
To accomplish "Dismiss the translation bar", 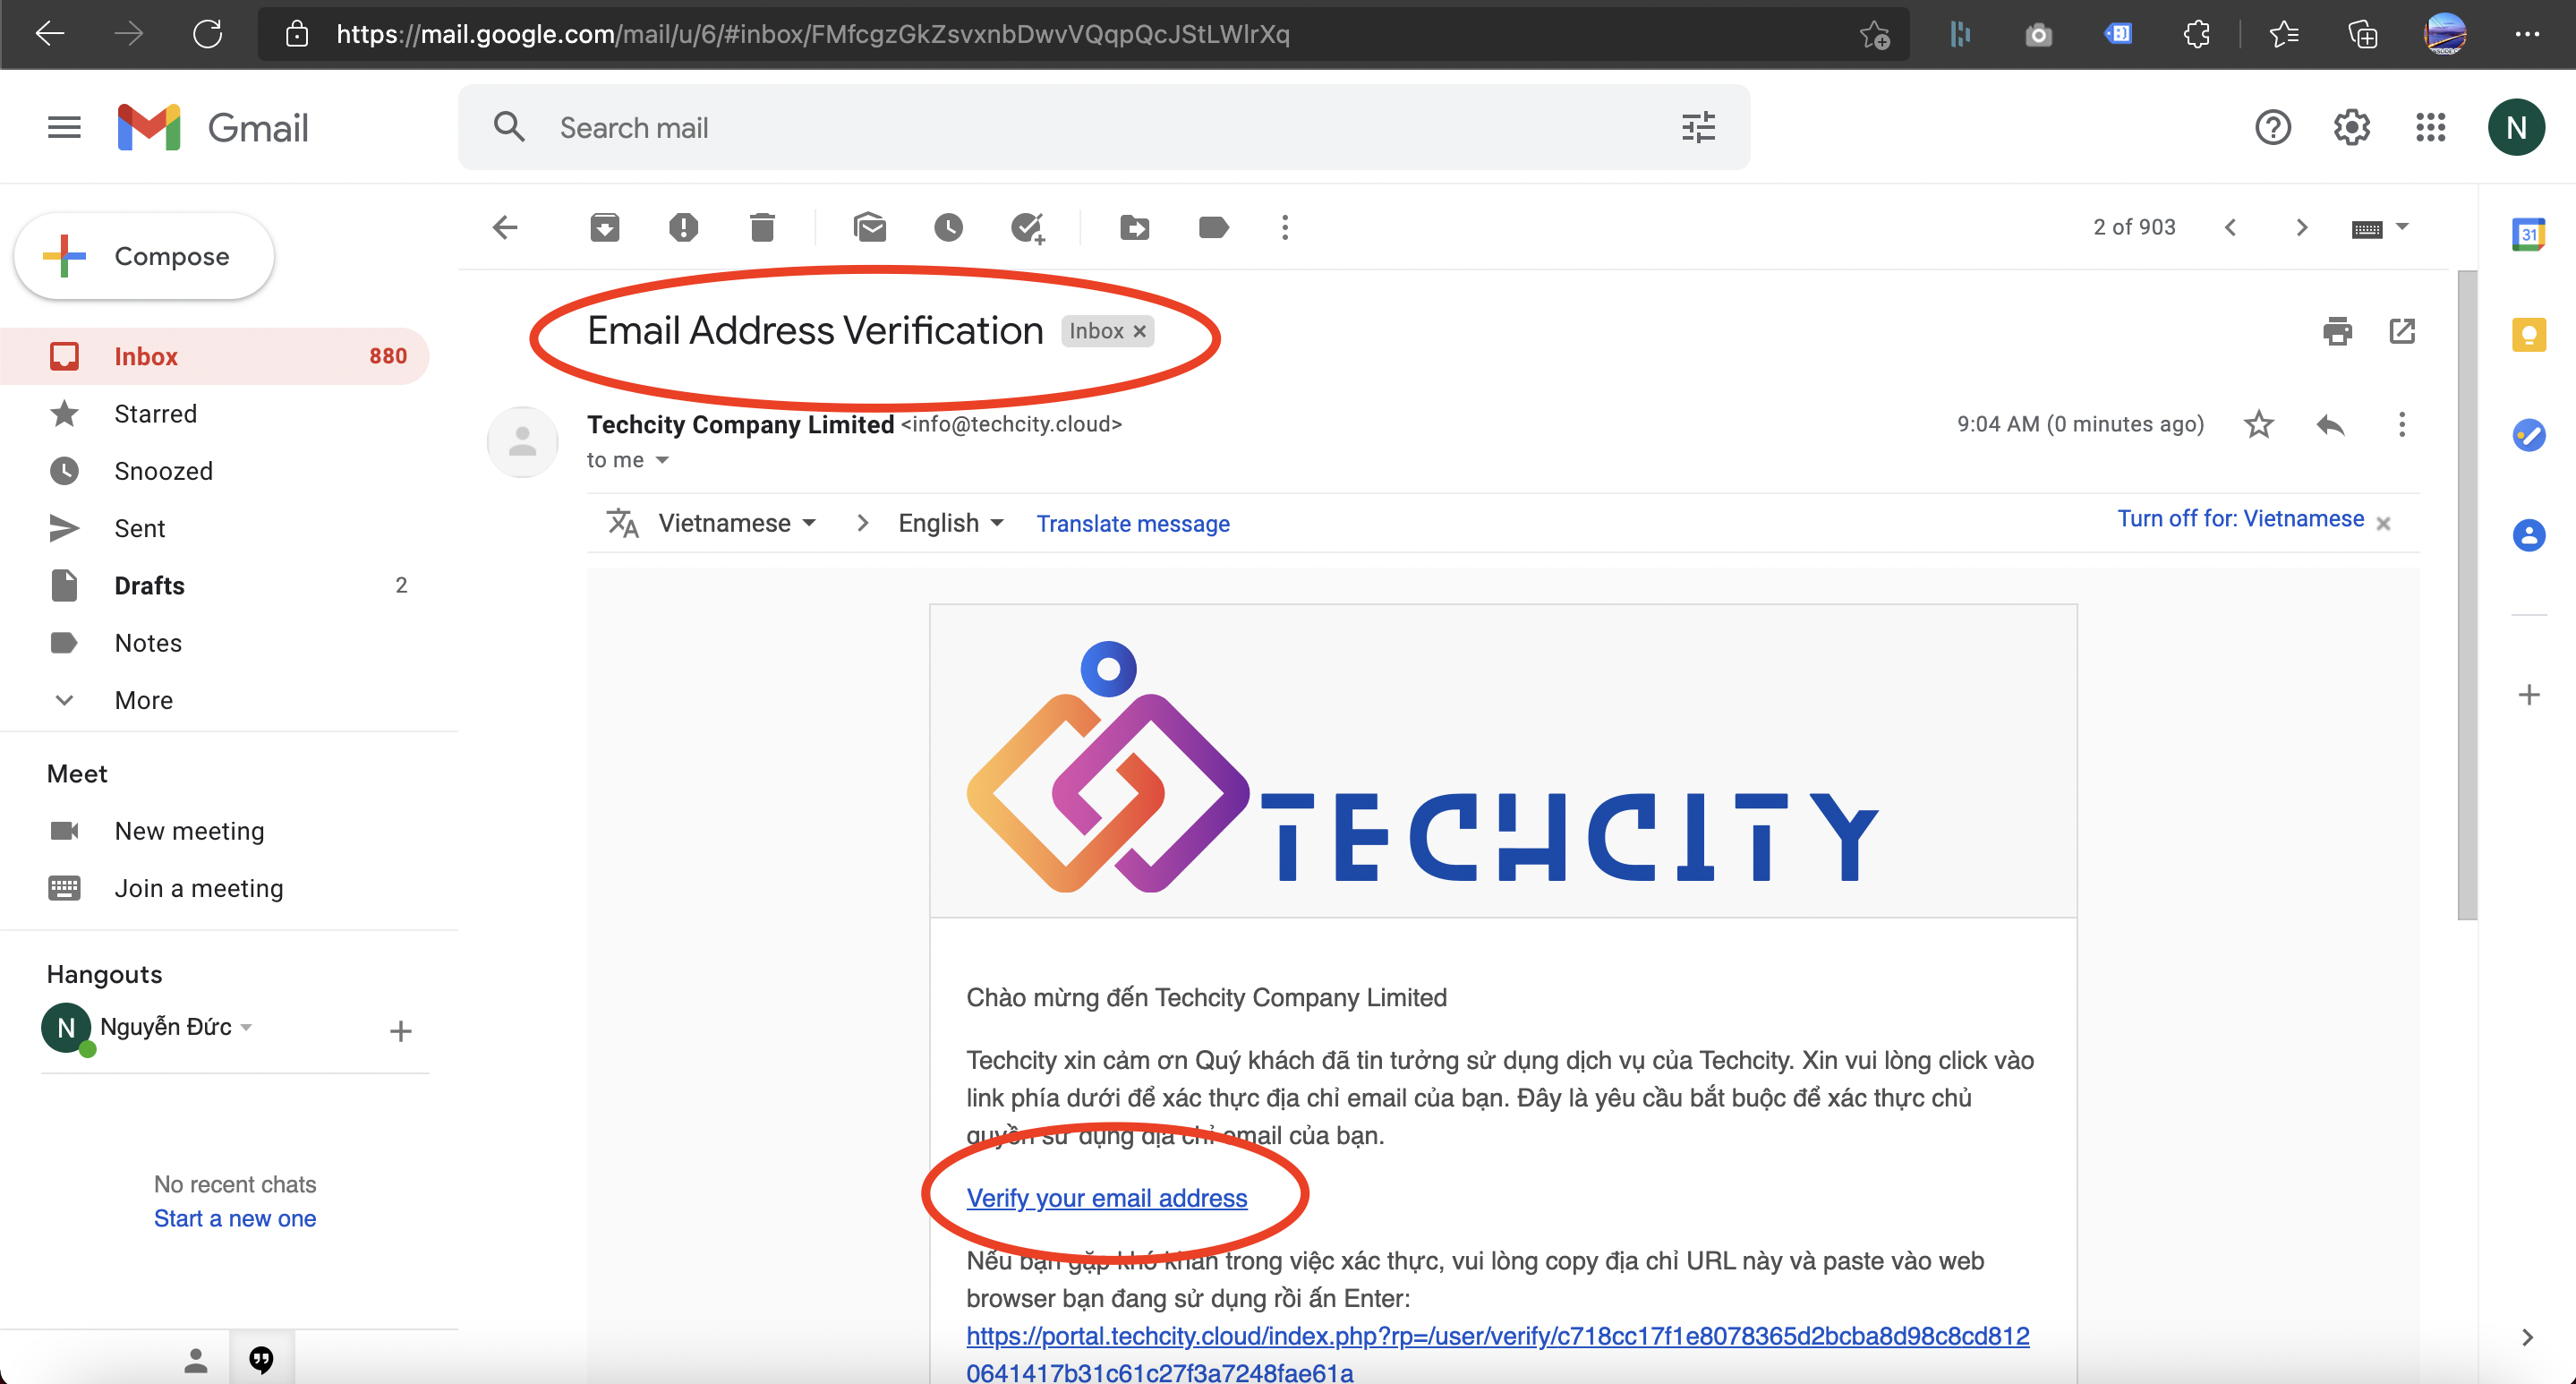I will 2383,523.
